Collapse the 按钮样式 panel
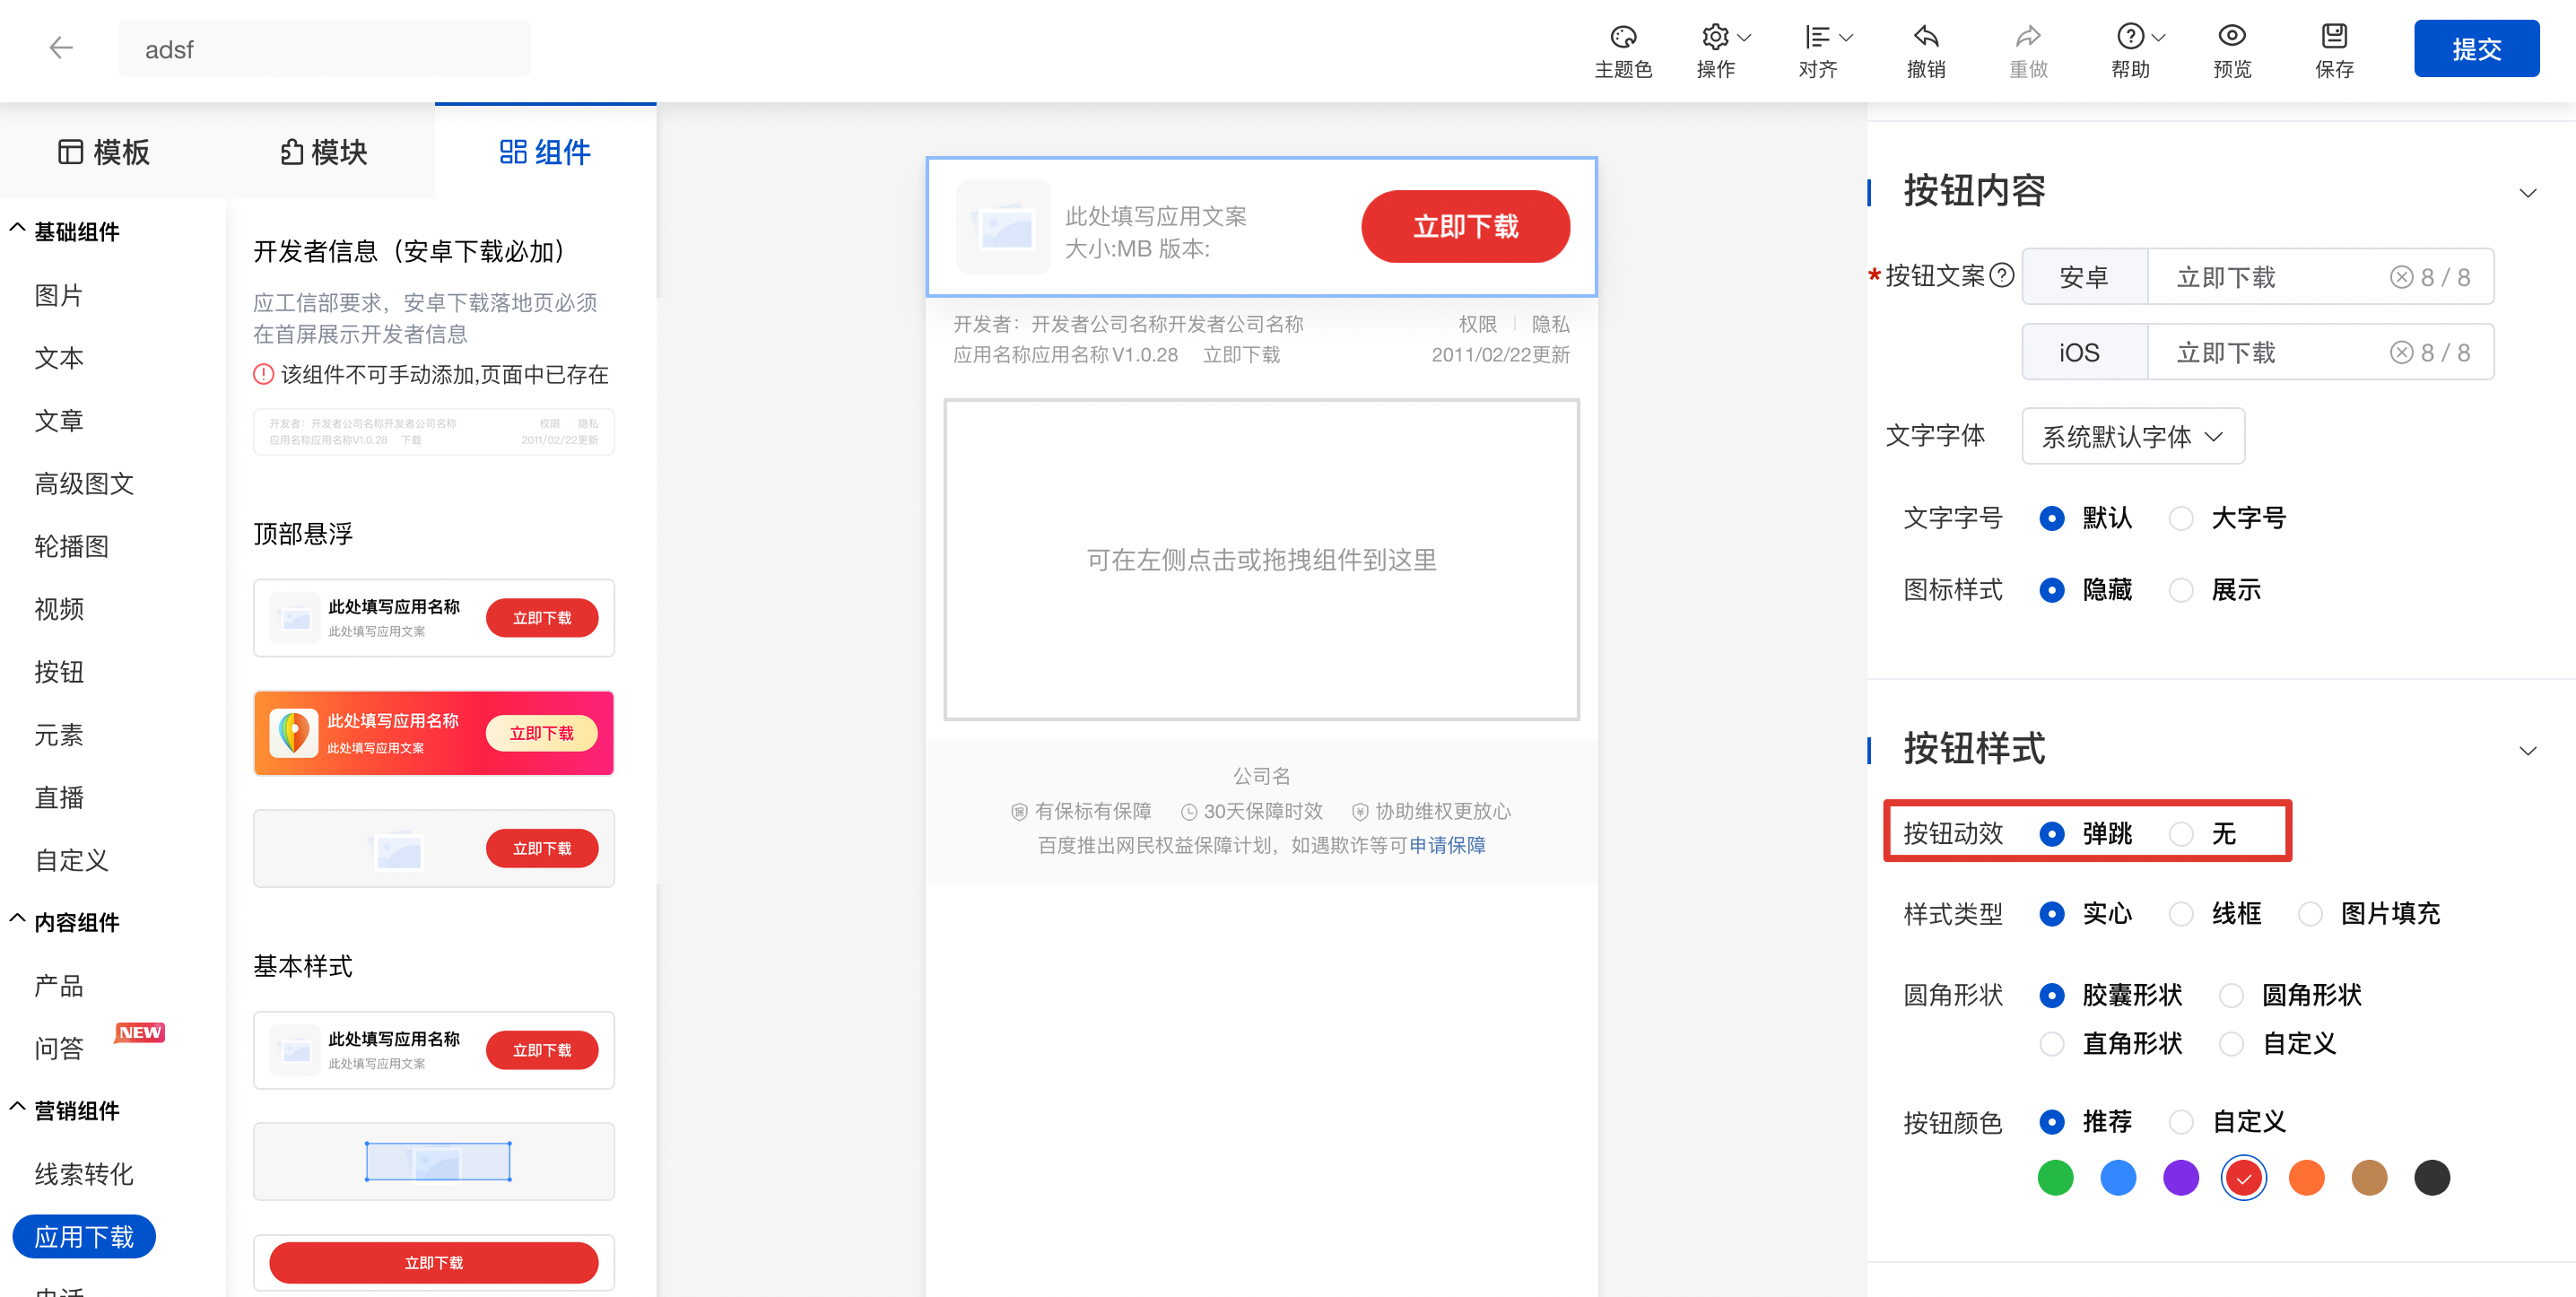The height and width of the screenshot is (1297, 2576). 2528,750
